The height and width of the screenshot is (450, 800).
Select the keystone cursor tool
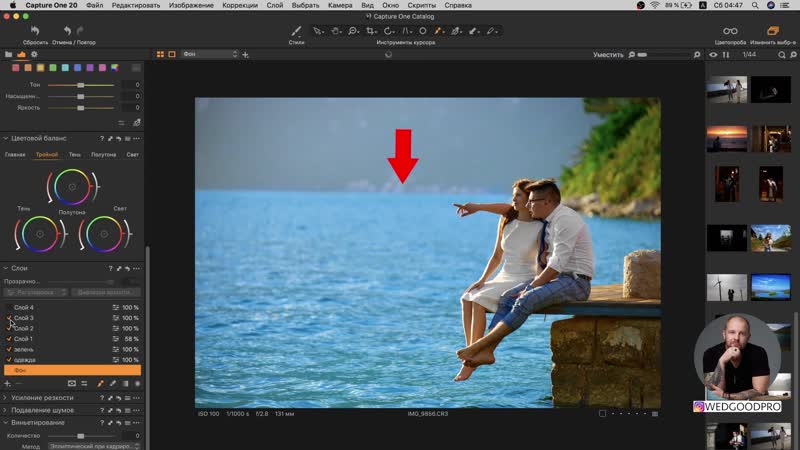point(407,31)
